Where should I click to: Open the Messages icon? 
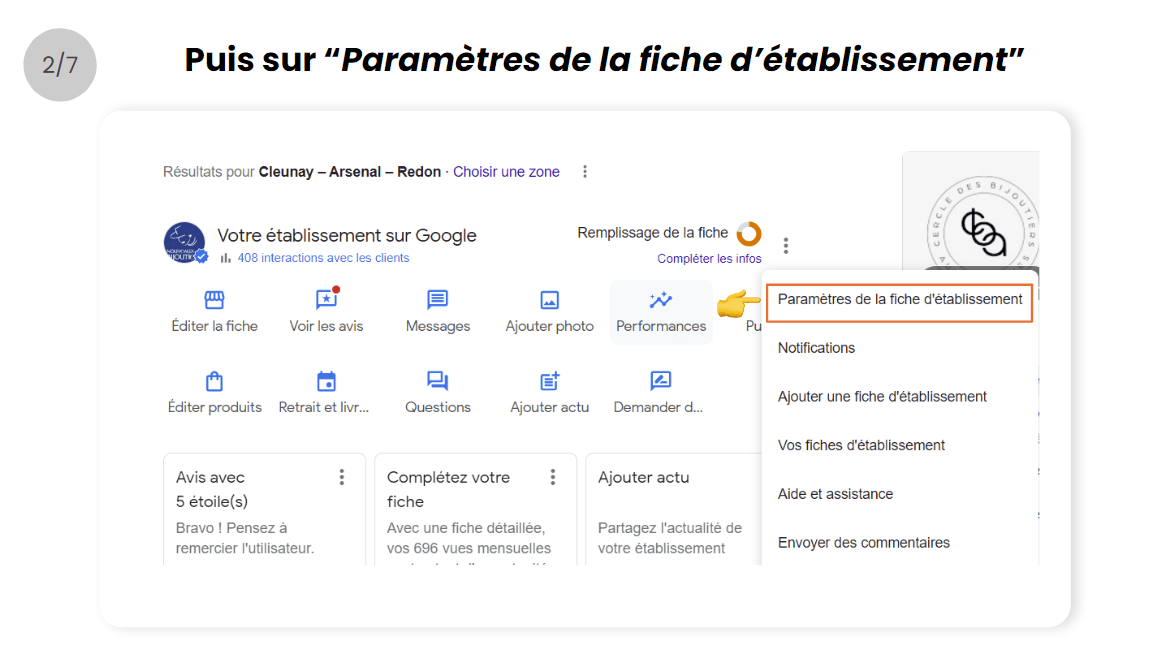click(x=437, y=300)
